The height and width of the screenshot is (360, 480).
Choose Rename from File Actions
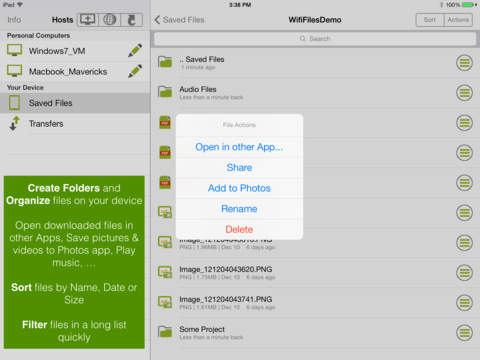(x=239, y=209)
